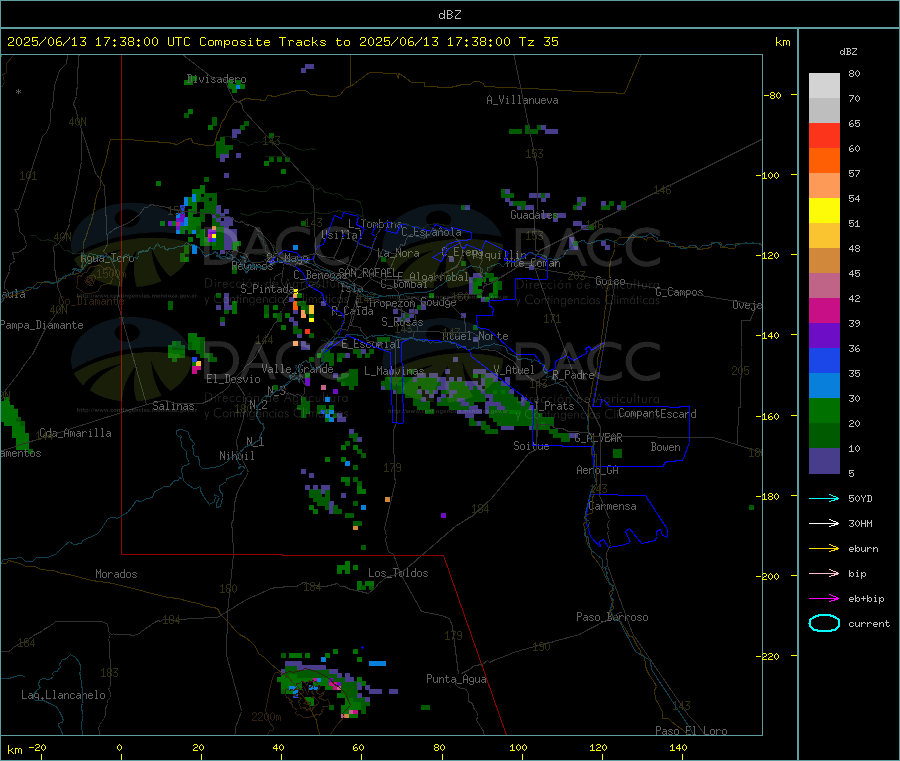Click the Nihuil map label
This screenshot has width=900, height=761.
click(x=236, y=456)
